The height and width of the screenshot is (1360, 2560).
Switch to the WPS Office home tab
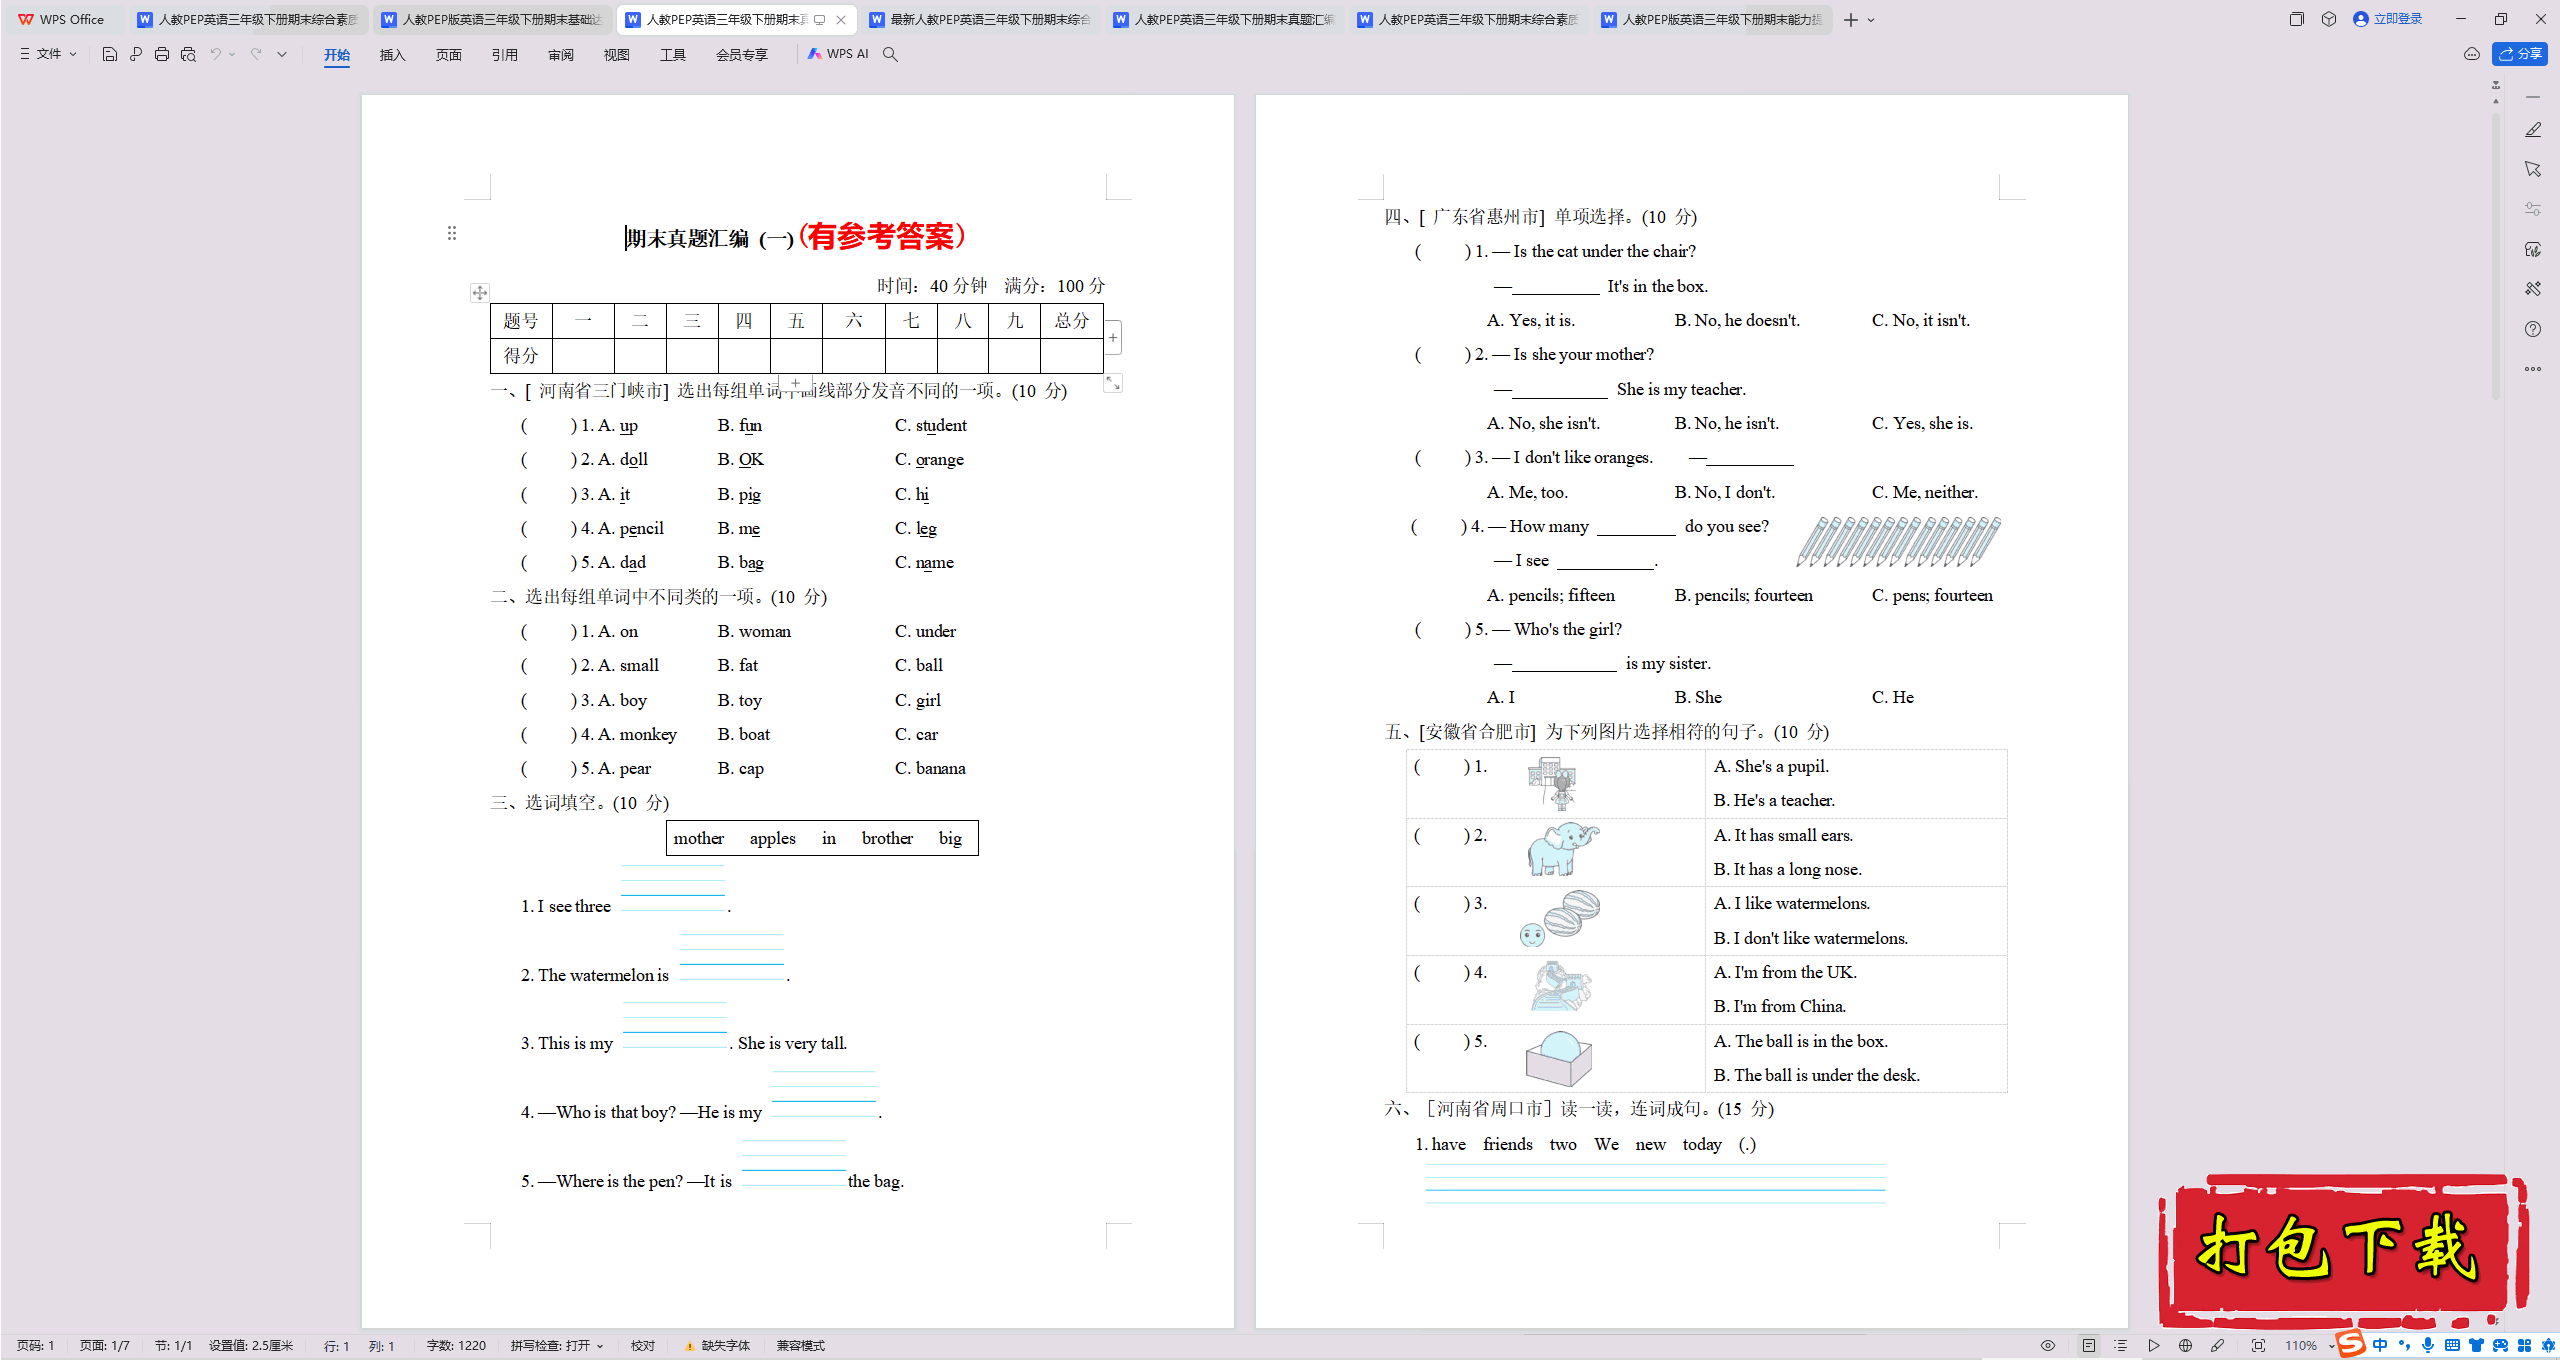coord(62,19)
